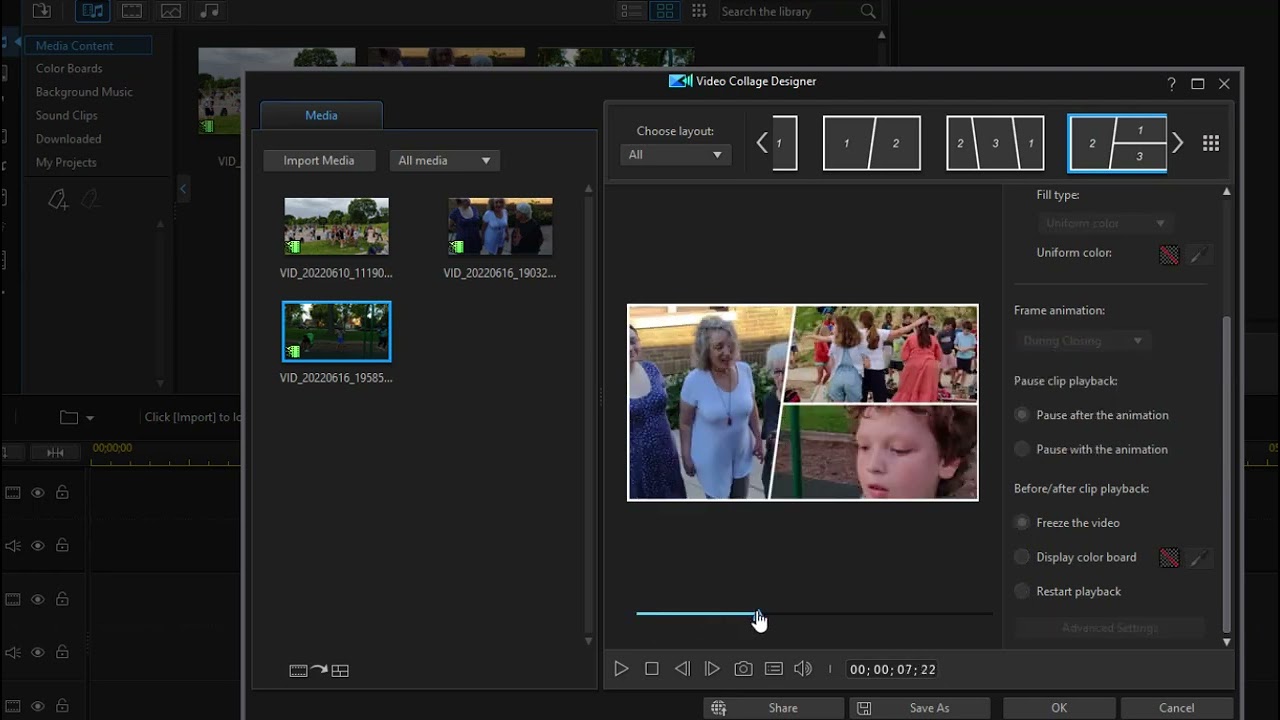The image size is (1280, 720).
Task: Open help in Video Collage Designer
Action: click(x=1172, y=84)
